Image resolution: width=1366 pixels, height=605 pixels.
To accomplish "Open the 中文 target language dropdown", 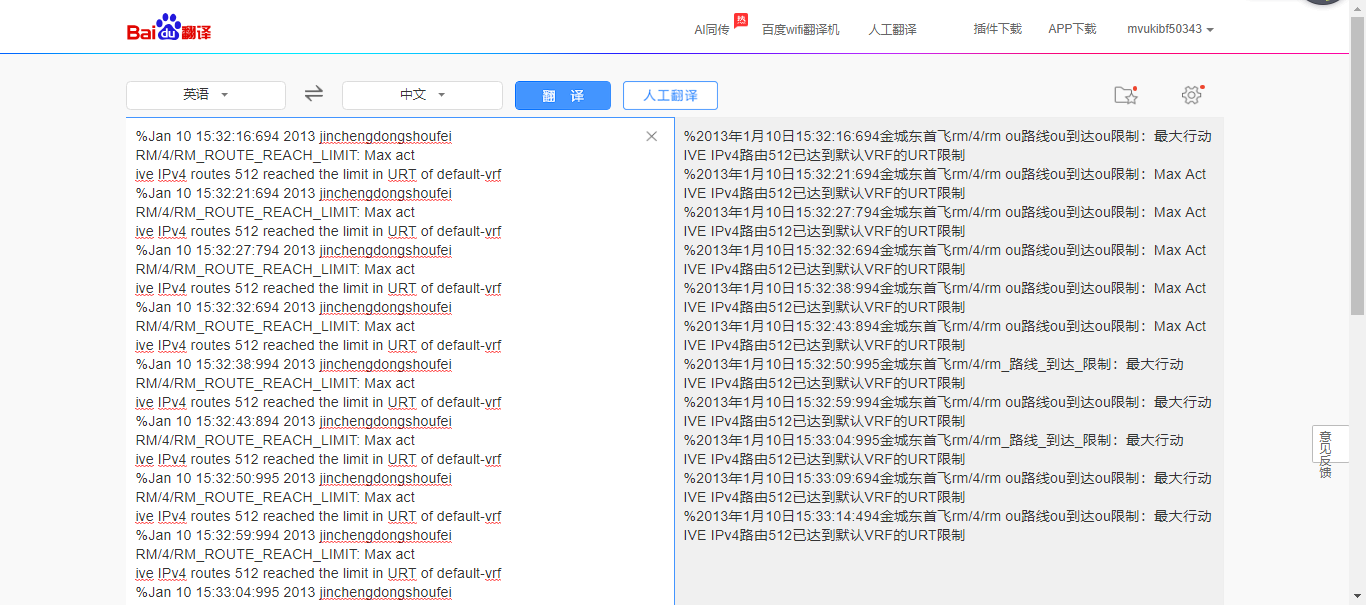I will tap(422, 95).
